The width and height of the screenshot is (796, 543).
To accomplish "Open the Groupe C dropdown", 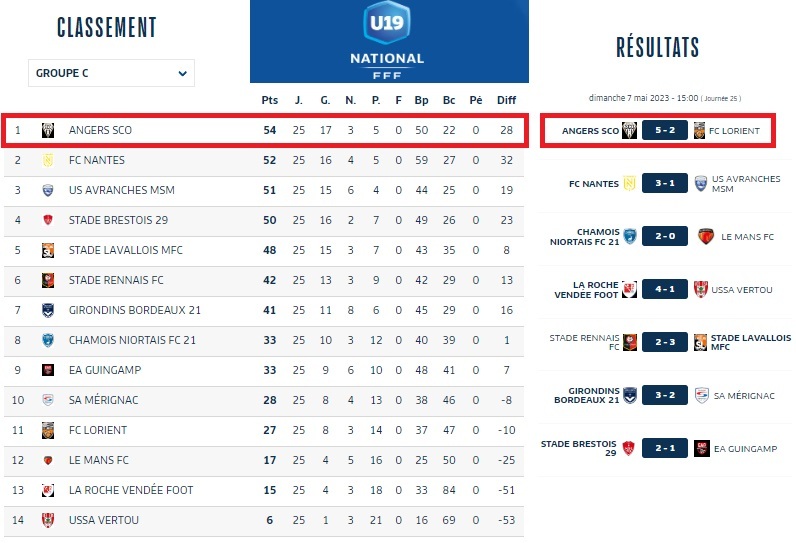I will click(x=111, y=73).
